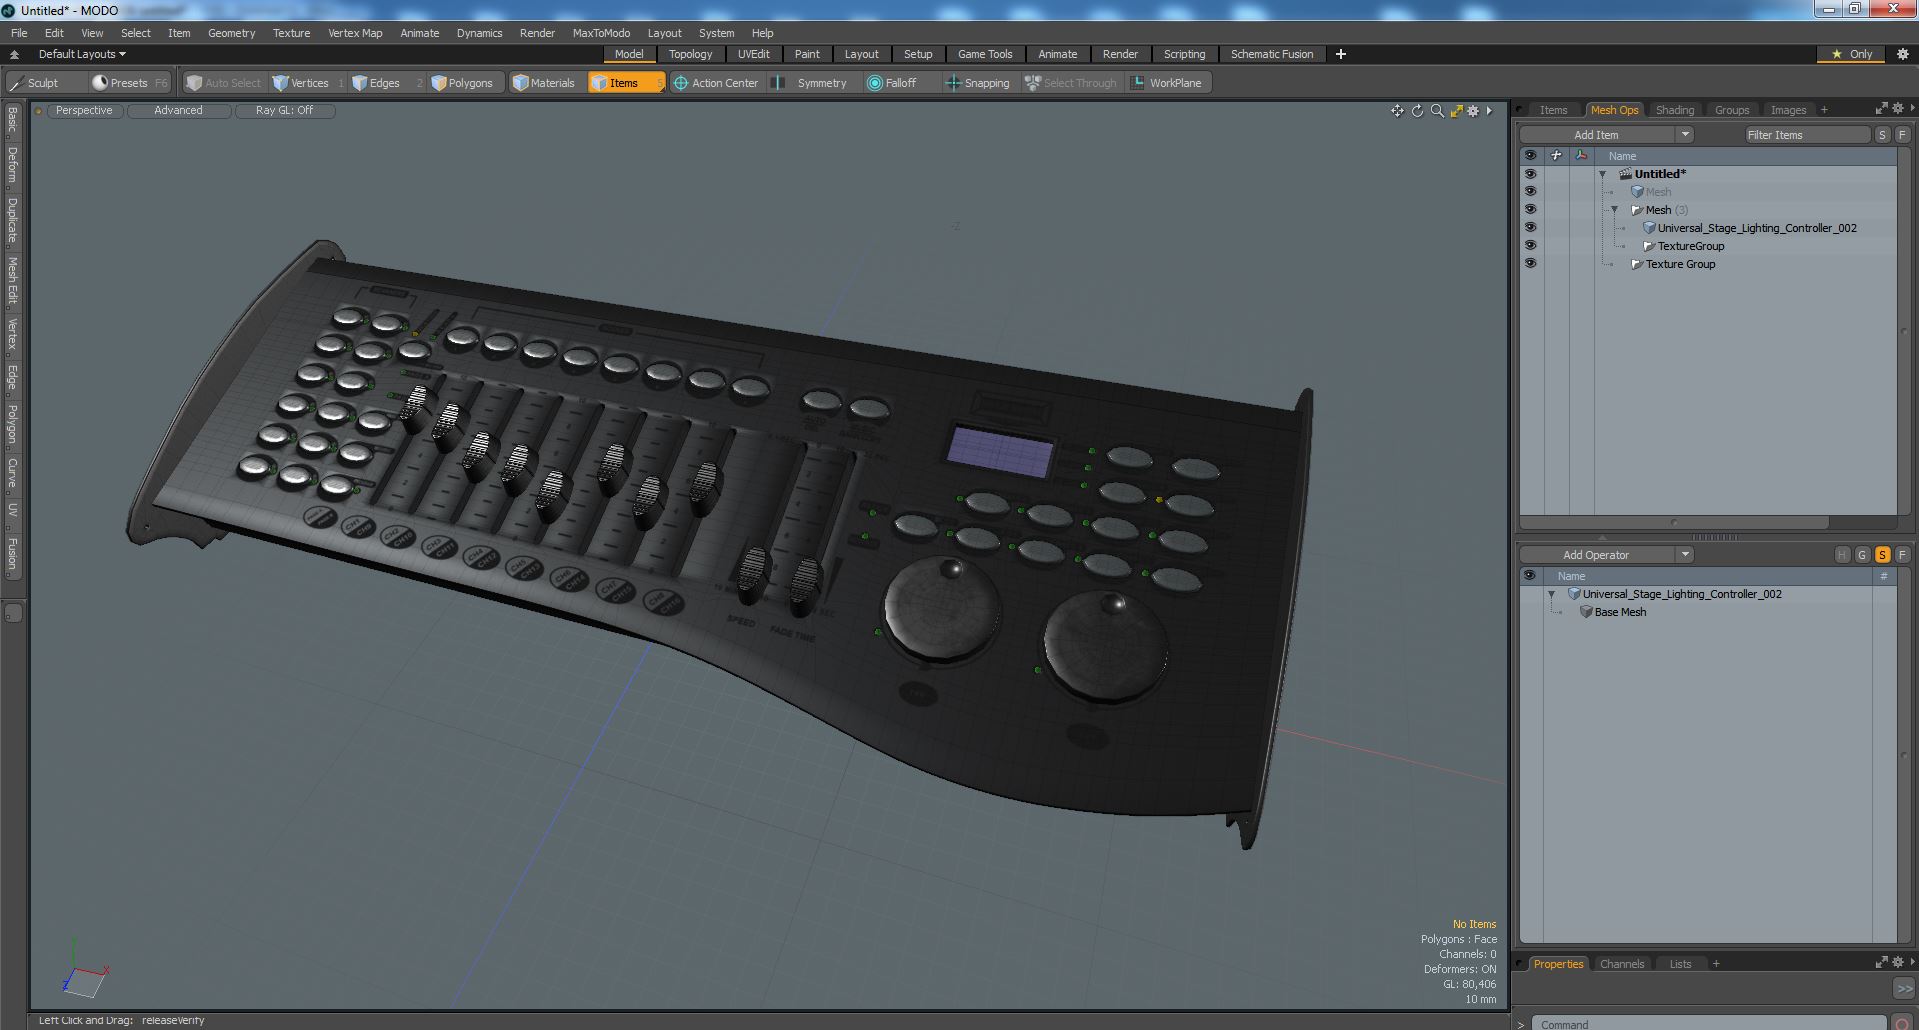Image resolution: width=1919 pixels, height=1030 pixels.
Task: Toggle Auto Select mode
Action: click(x=224, y=83)
